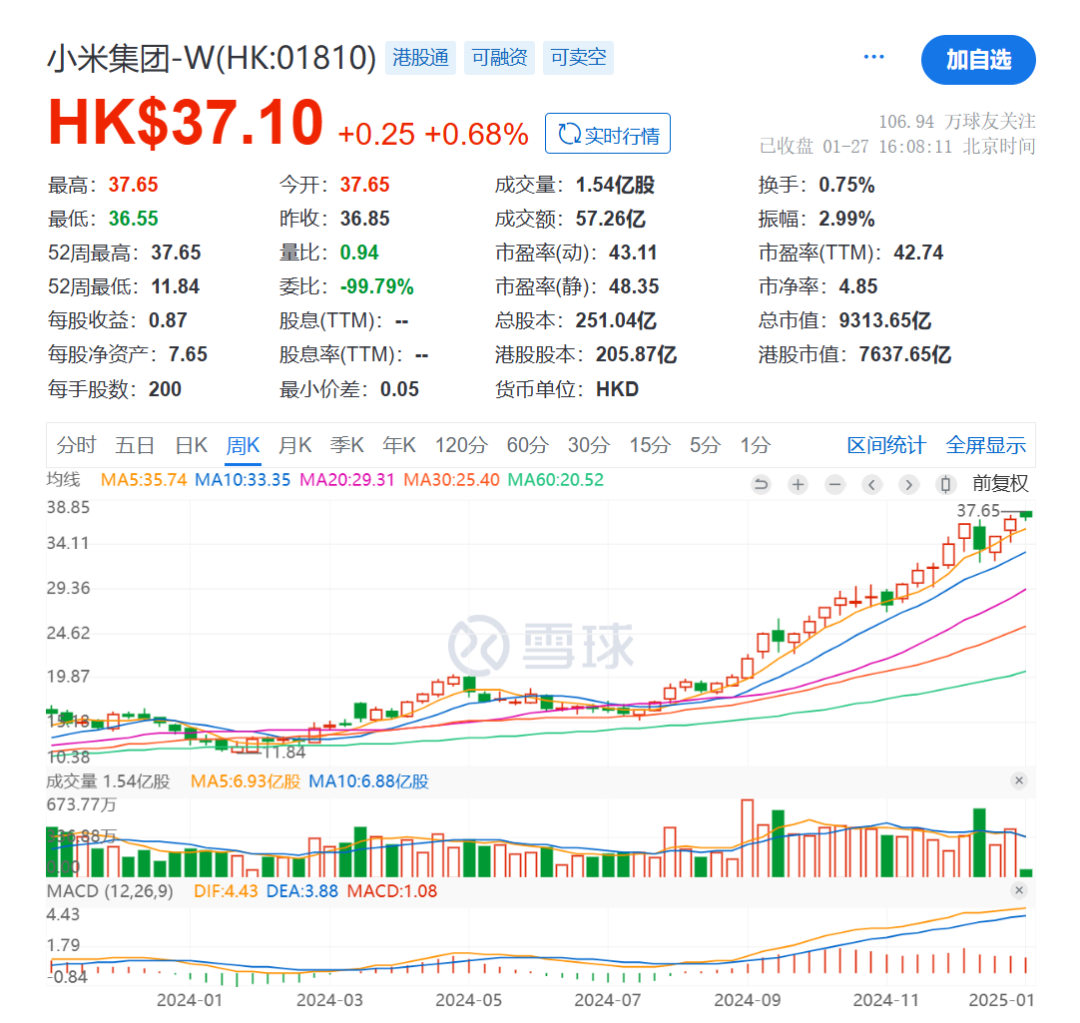
Task: Select the 15分 interval tab
Action: pyautogui.click(x=649, y=445)
